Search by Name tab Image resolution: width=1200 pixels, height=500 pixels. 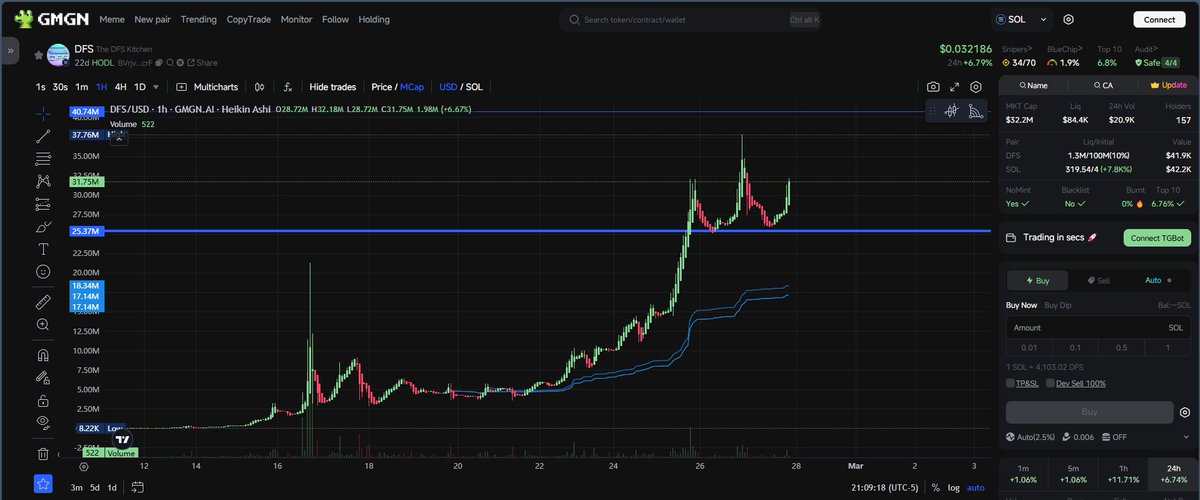pos(1032,85)
